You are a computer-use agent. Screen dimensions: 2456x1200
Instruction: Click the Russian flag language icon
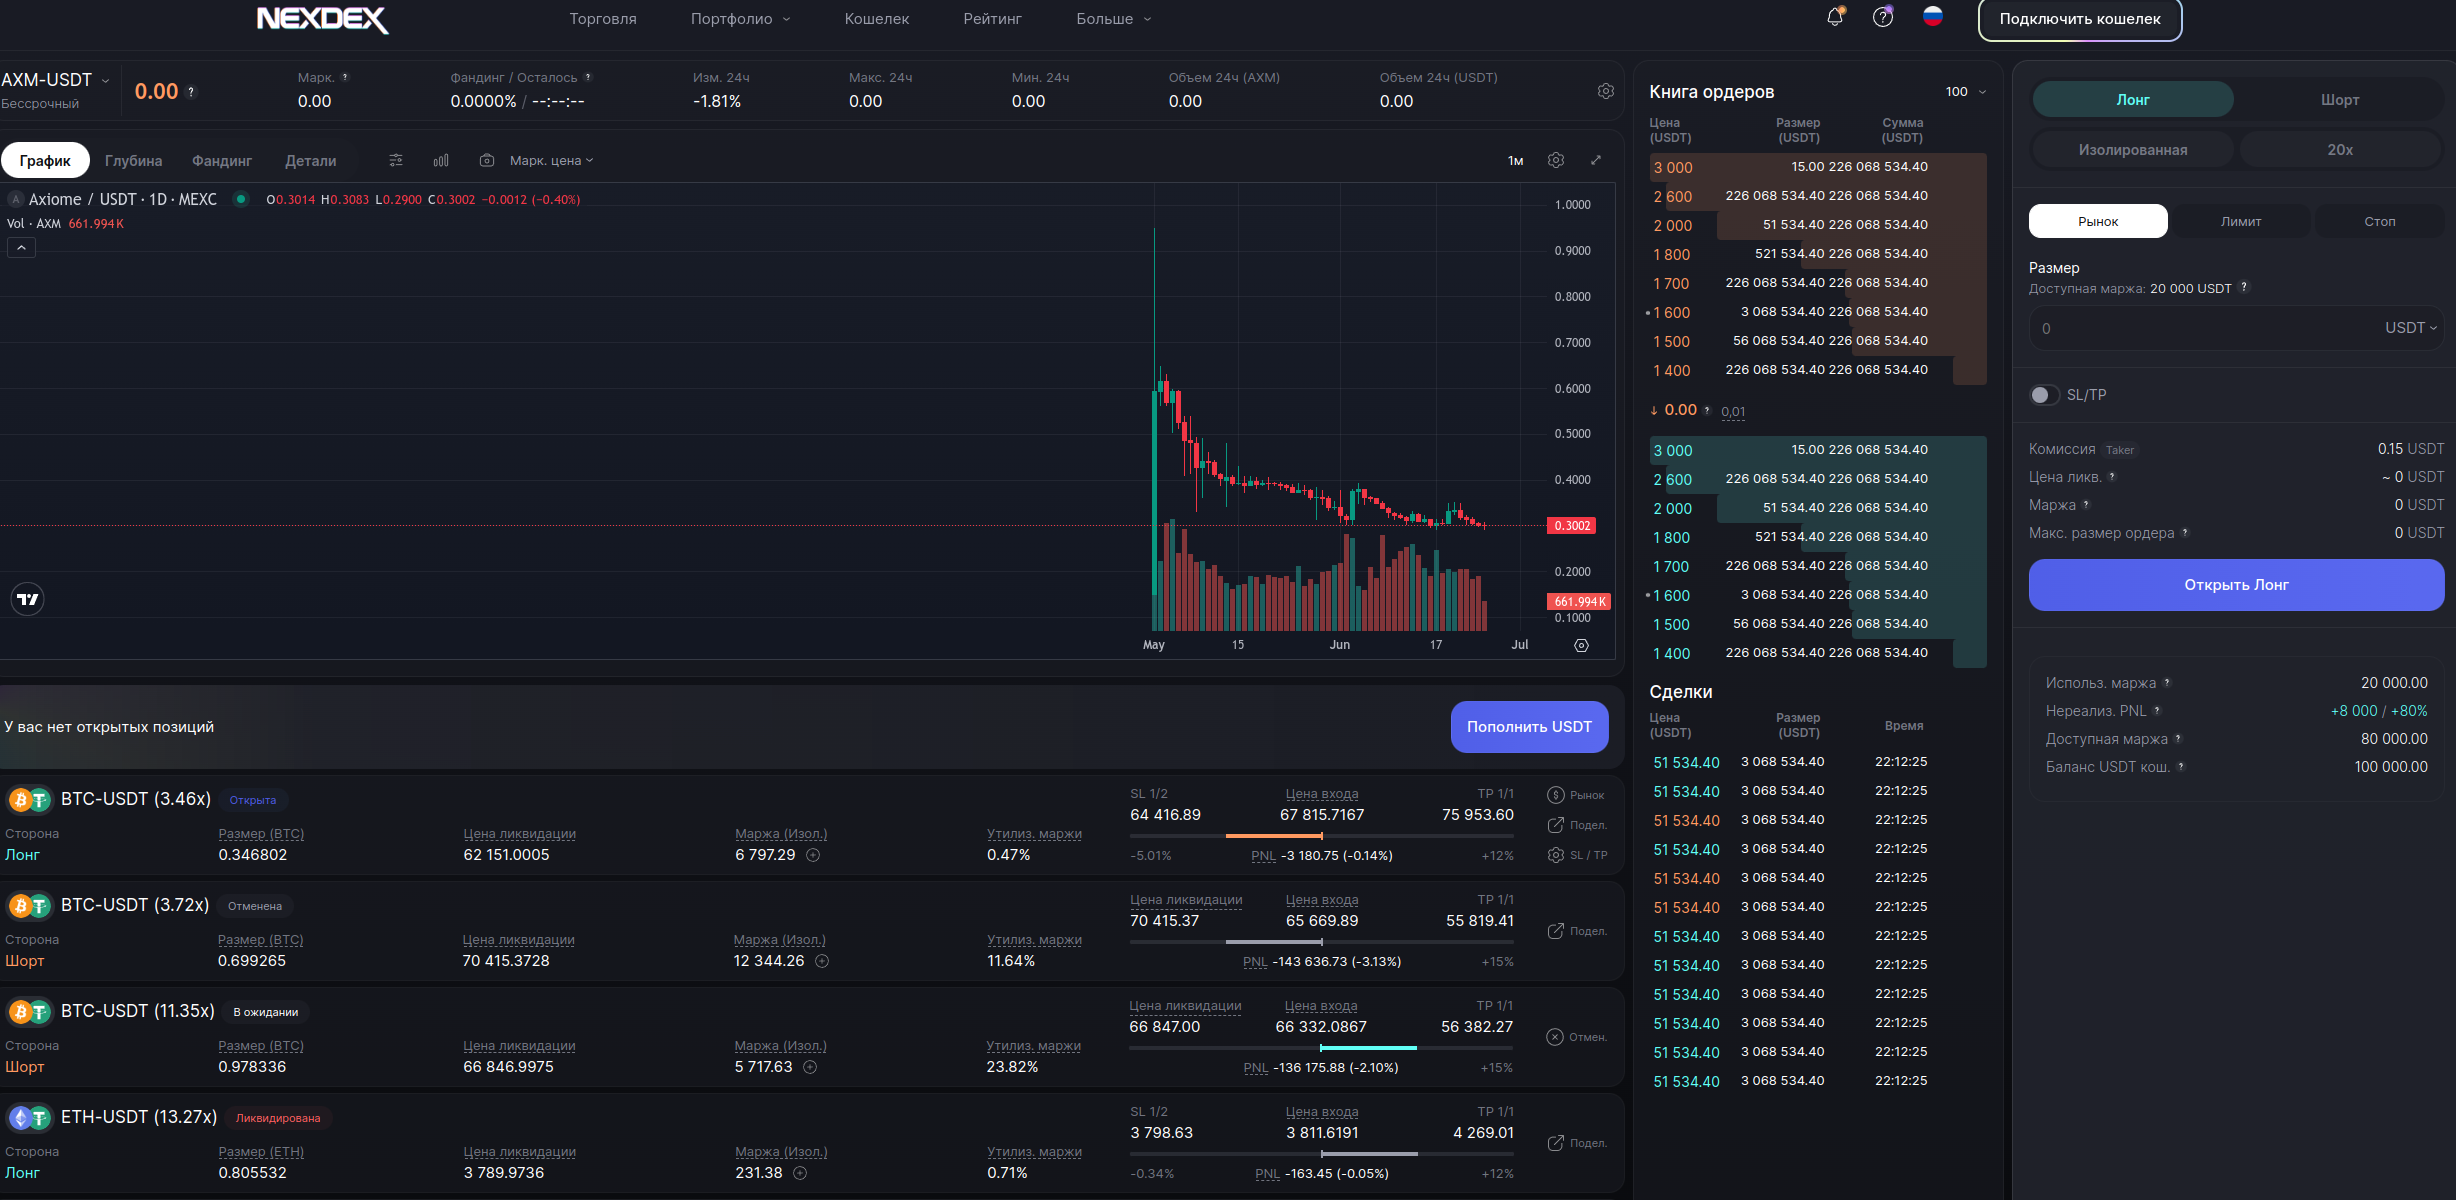1933,17
